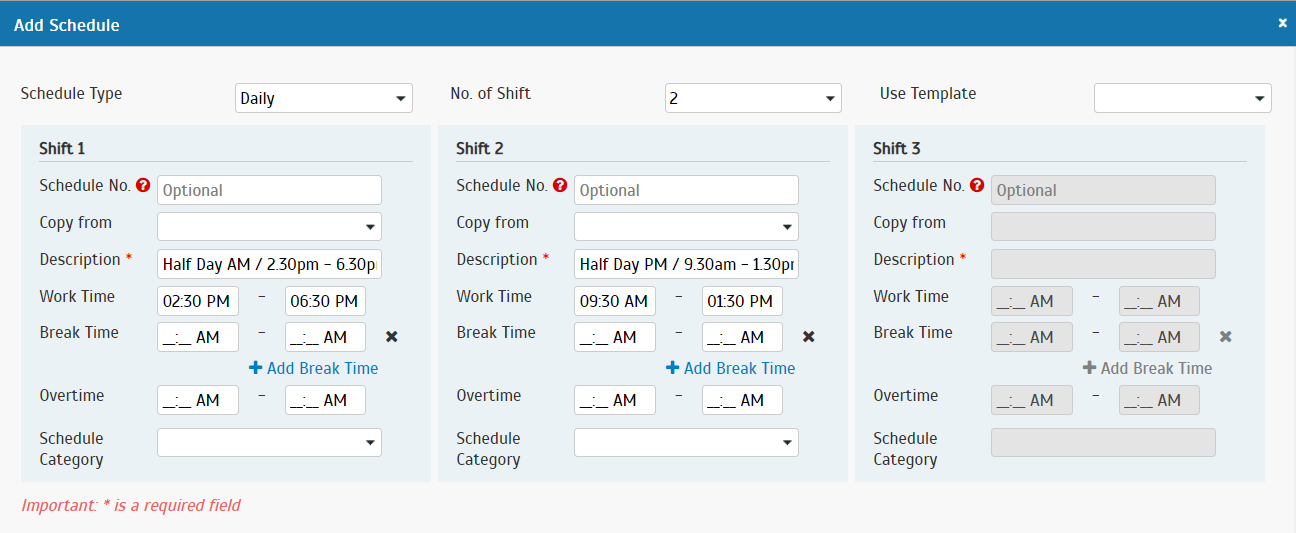Click Shift 1 Schedule No. field
Image resolution: width=1296 pixels, height=533 pixels.
pyautogui.click(x=269, y=190)
